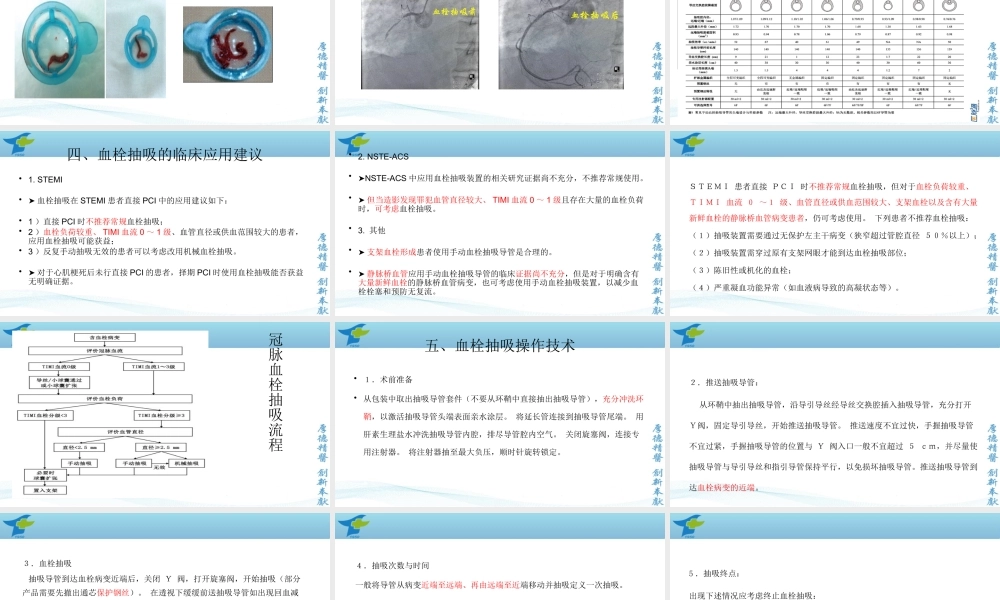Select the 置入支架 flowchart node

pyautogui.click(x=46, y=490)
